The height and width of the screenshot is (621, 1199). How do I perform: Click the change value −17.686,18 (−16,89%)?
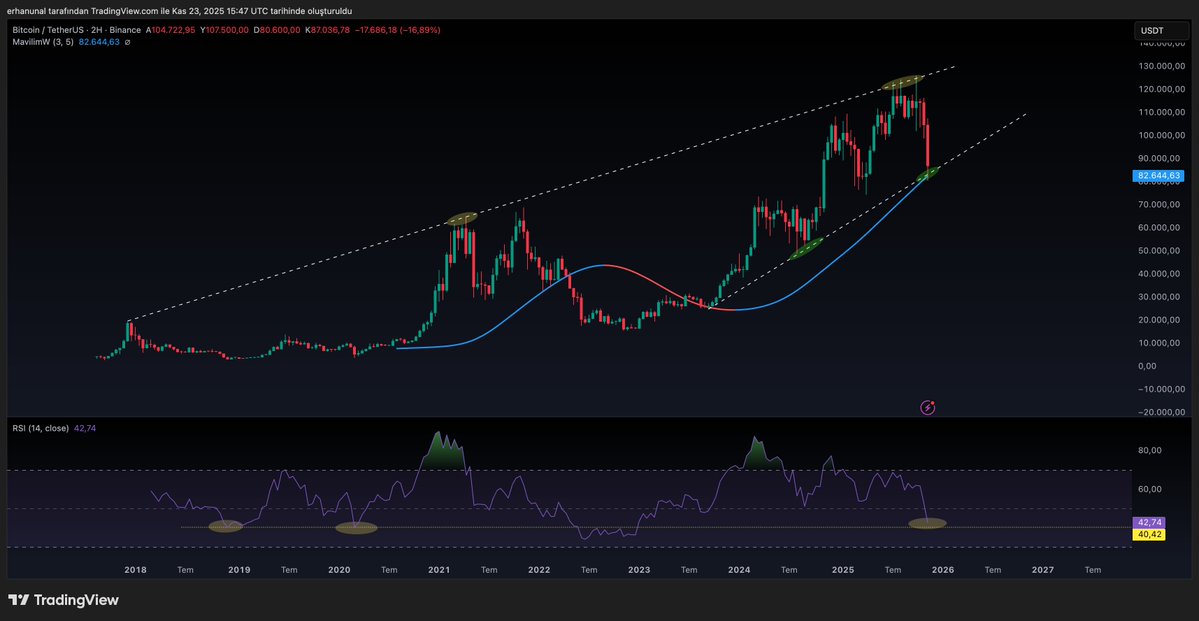point(397,30)
